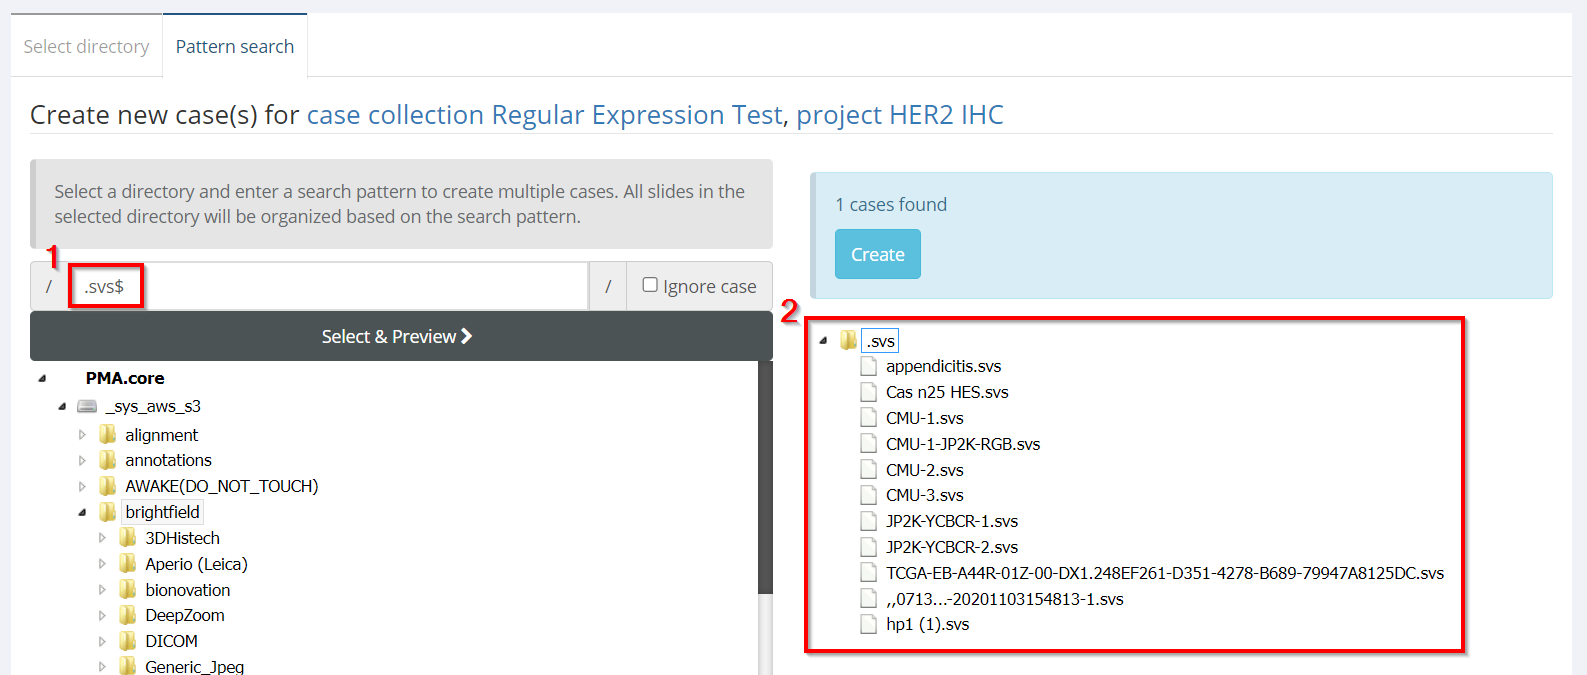Click the _sys_aws_s3 drive icon
1587x675 pixels.
(88, 406)
